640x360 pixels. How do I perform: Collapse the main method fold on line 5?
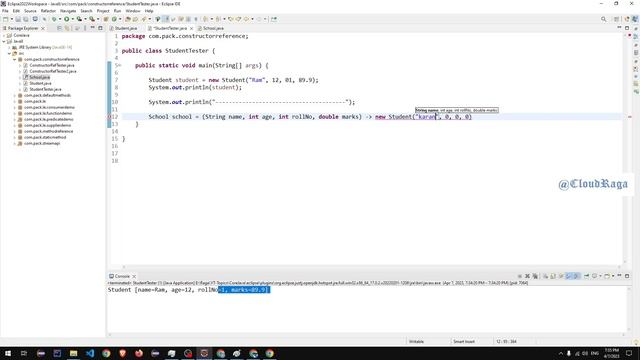[120, 65]
